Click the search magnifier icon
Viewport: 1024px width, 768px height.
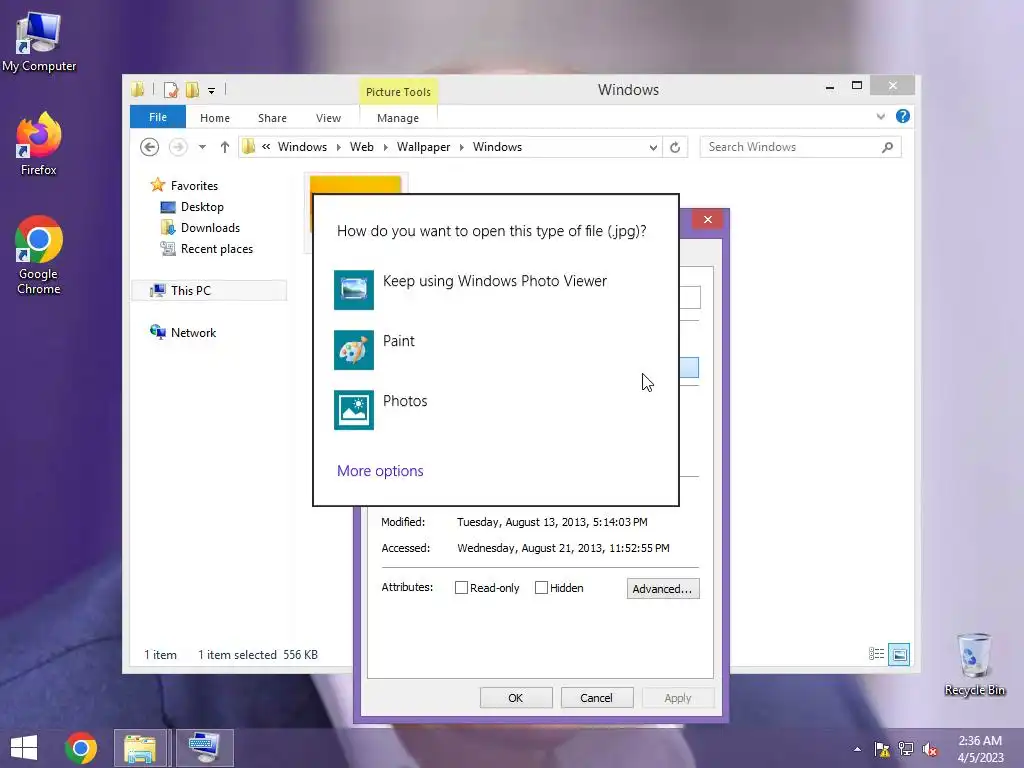tap(887, 147)
